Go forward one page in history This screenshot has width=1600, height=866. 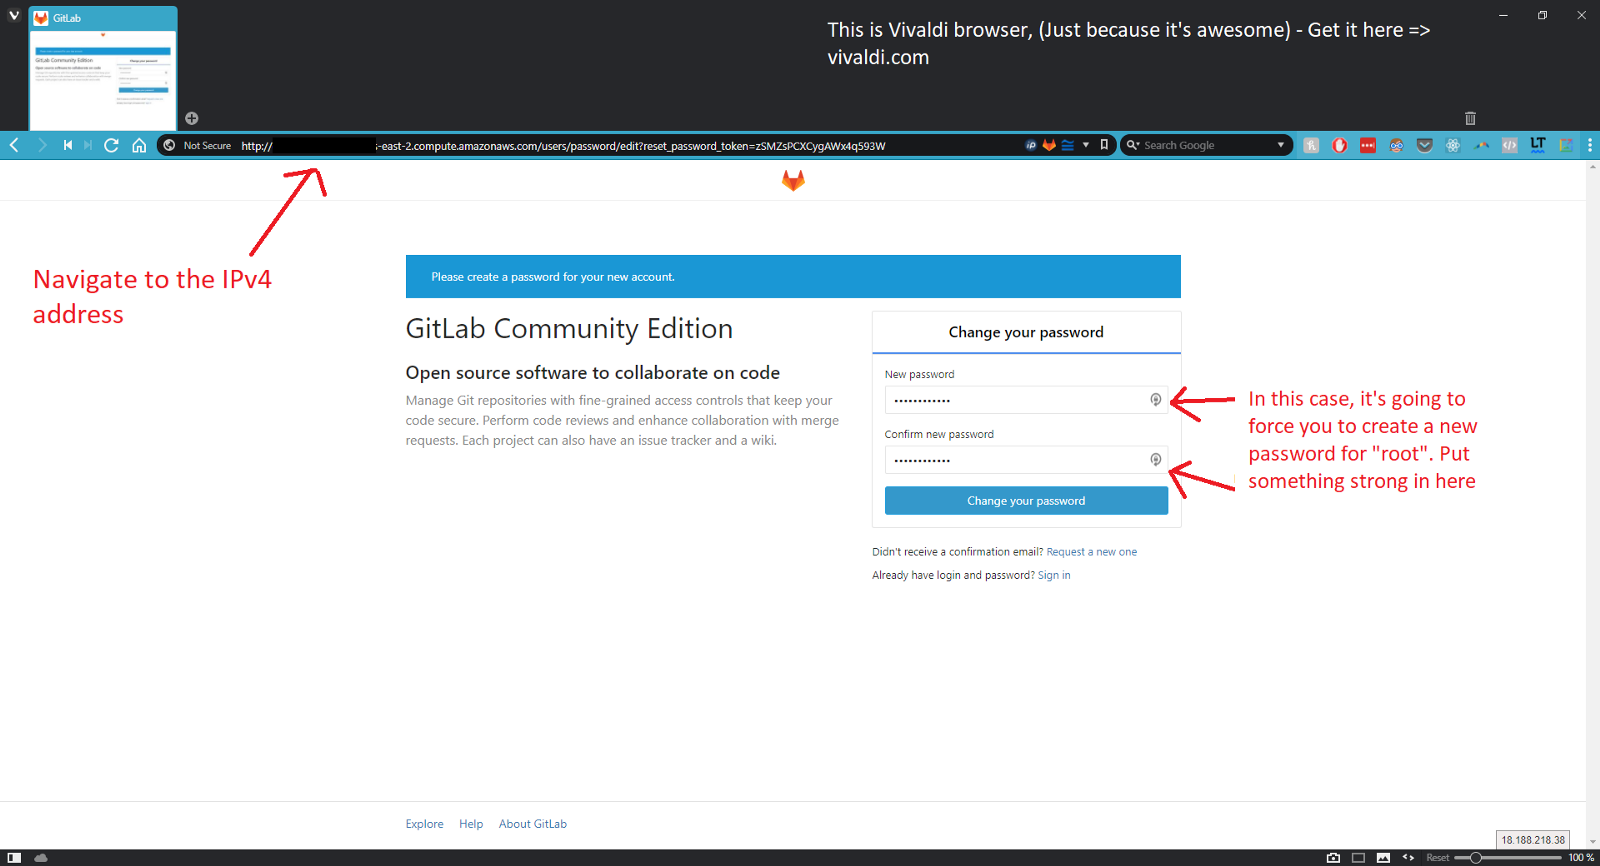42,145
